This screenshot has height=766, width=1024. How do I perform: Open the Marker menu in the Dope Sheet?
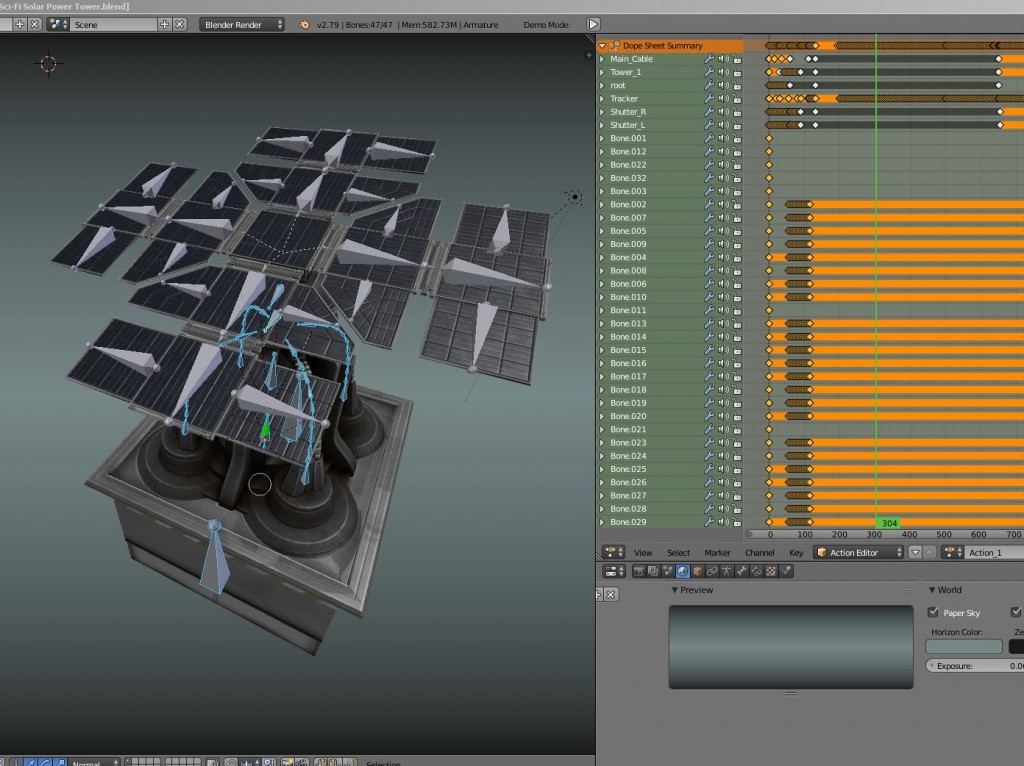717,551
